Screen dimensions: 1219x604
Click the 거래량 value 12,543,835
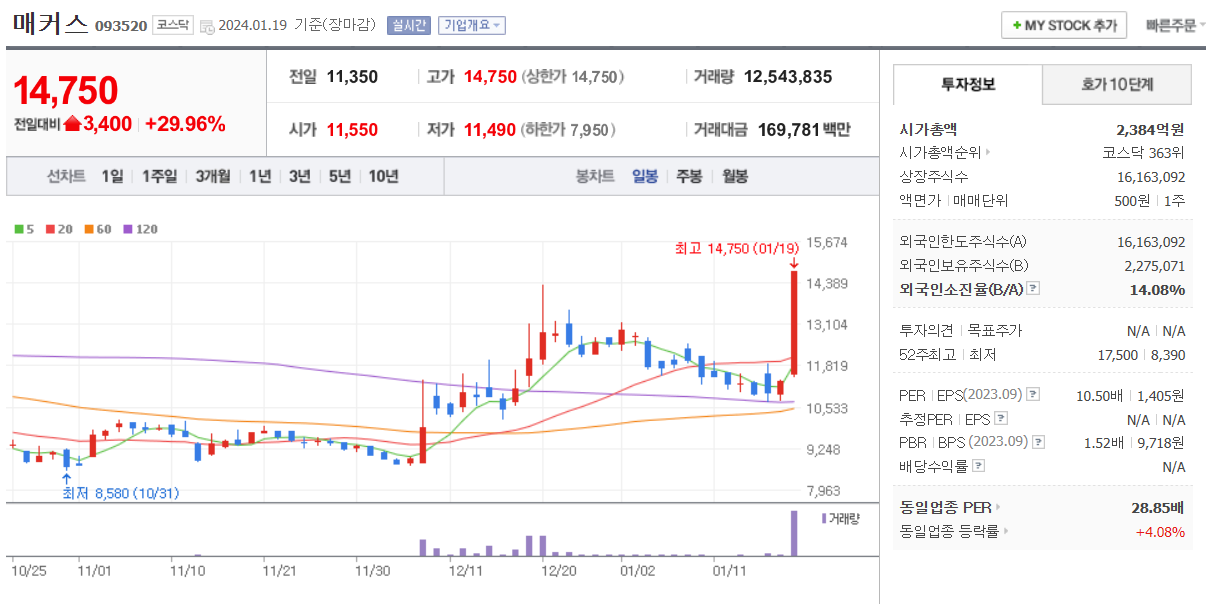click(x=788, y=77)
